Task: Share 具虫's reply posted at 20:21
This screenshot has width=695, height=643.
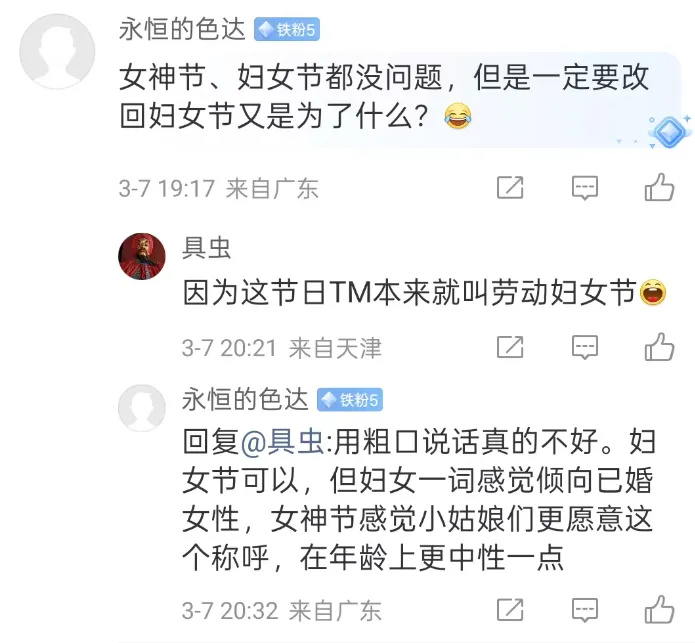Action: click(x=510, y=347)
